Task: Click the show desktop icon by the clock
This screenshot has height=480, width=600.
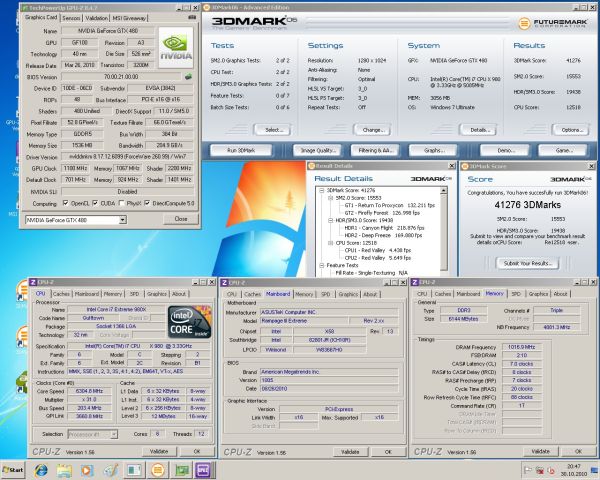Action: click(x=595, y=470)
